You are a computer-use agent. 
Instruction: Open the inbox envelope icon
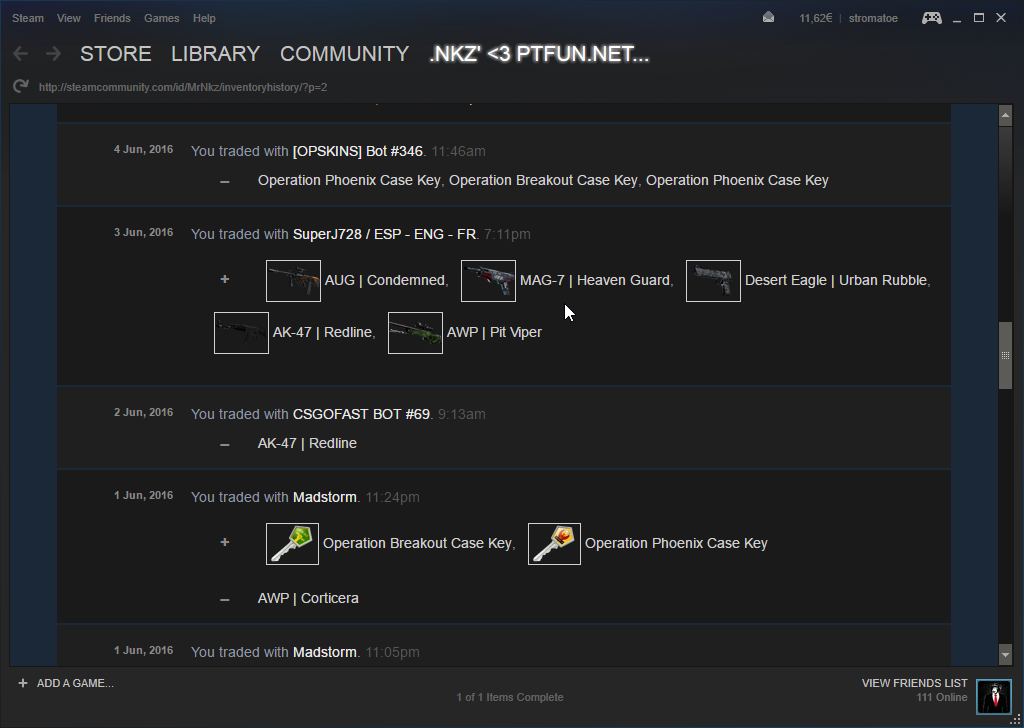click(x=768, y=18)
